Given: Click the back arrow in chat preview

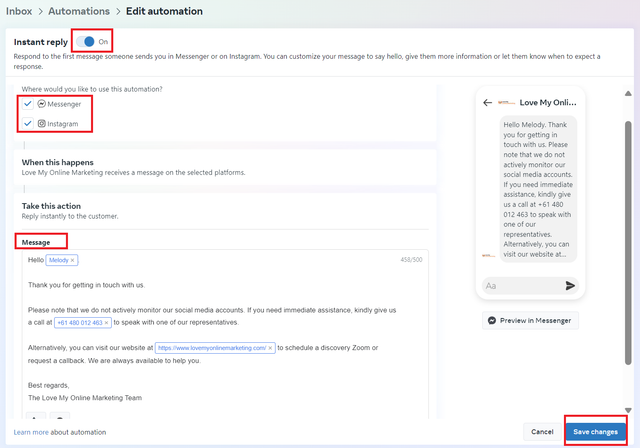Looking at the screenshot, I should tap(487, 102).
